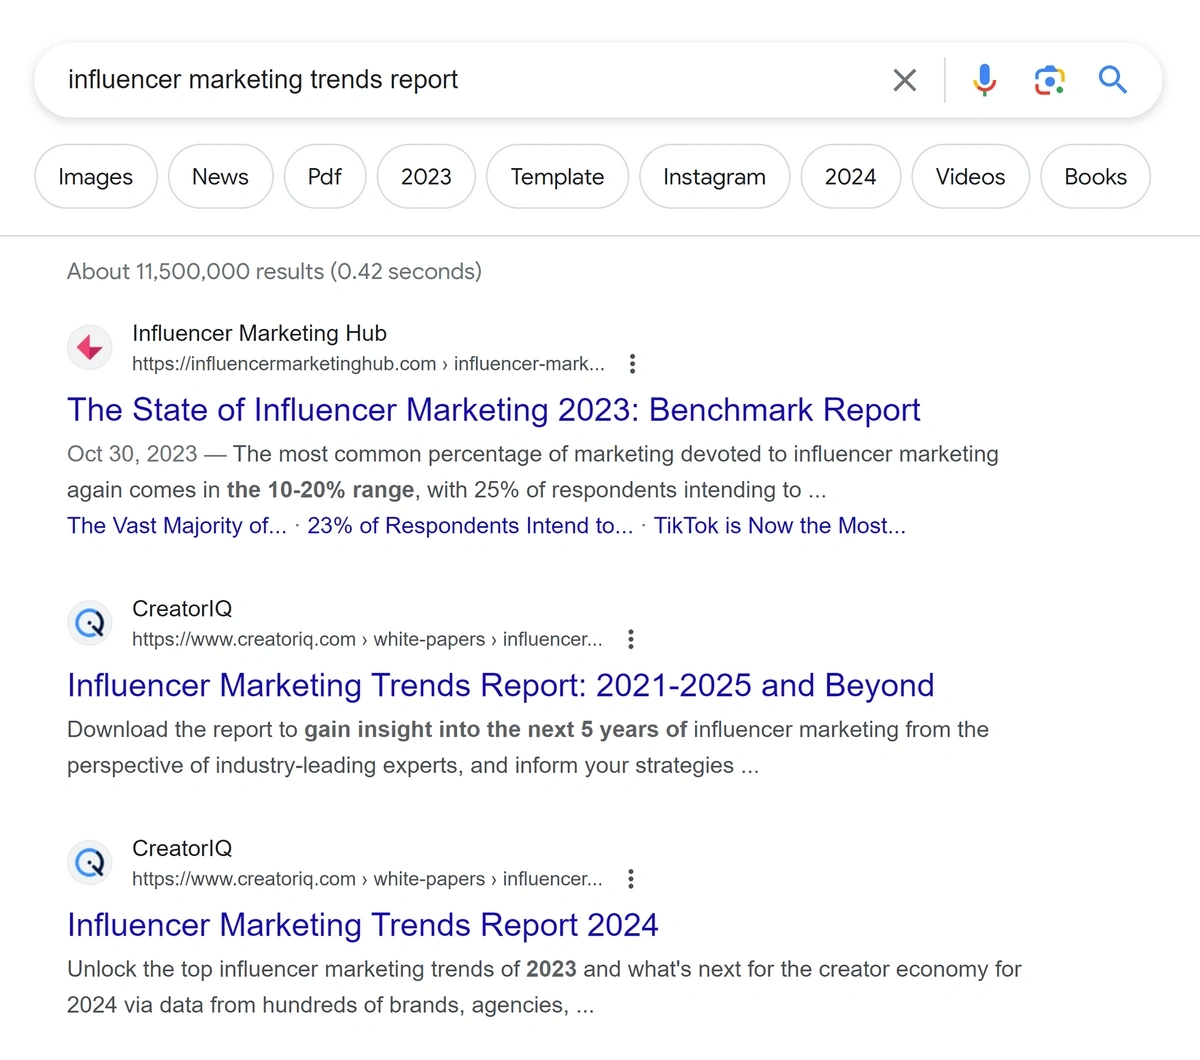Image resolution: width=1200 pixels, height=1060 pixels.
Task: Open three-dot menu for Trends Report 2024 result
Action: point(631,879)
